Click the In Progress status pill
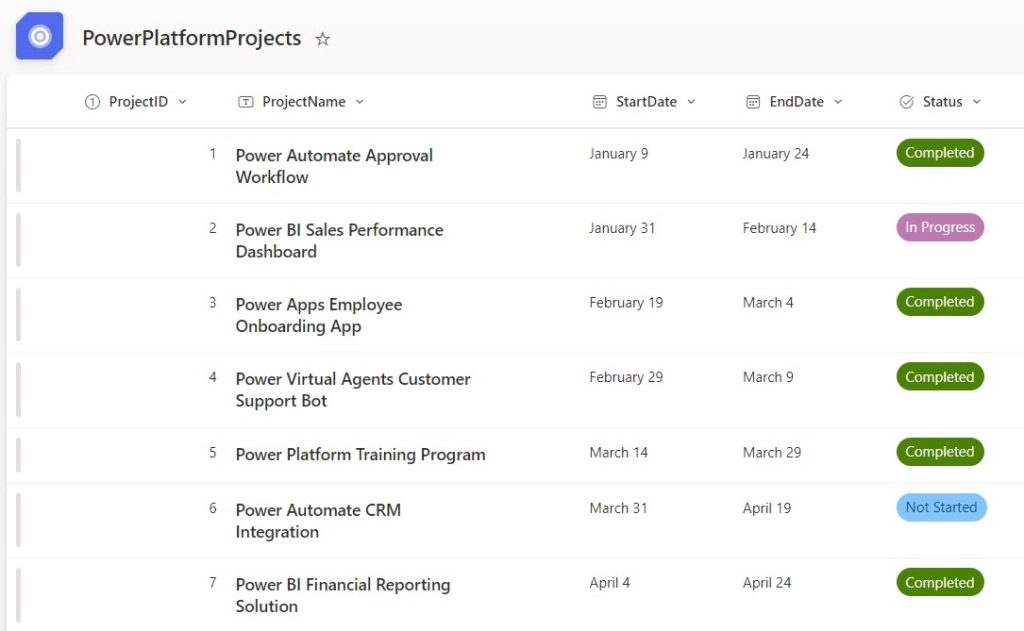Viewport: 1024px width, 631px height. (x=940, y=227)
